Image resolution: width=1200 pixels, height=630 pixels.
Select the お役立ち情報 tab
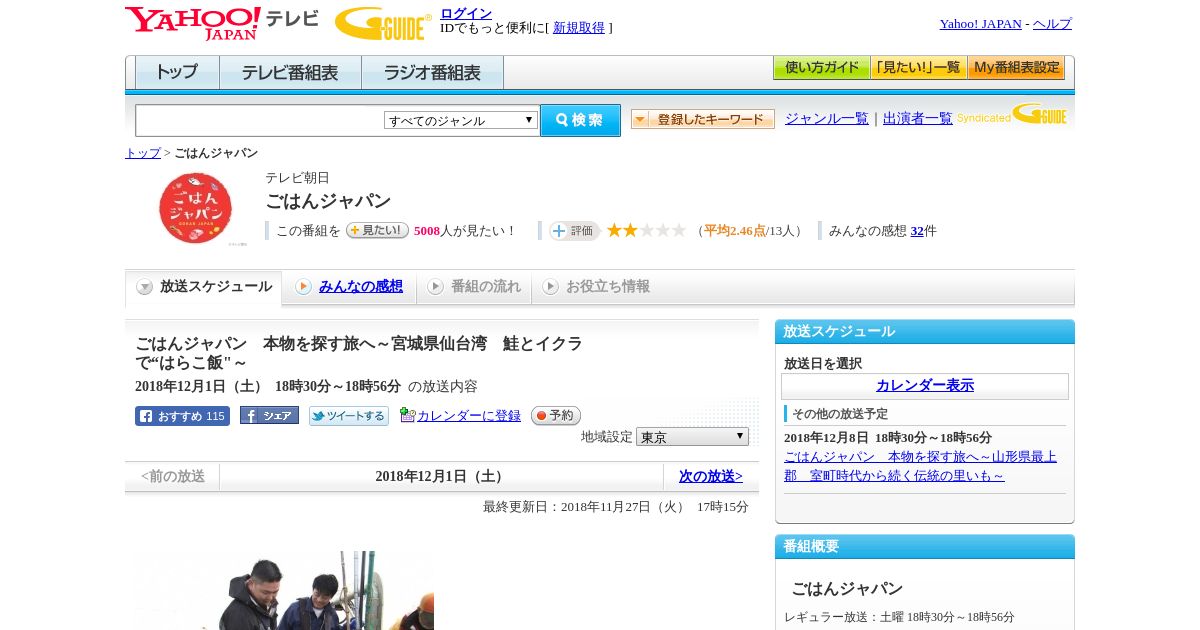point(596,287)
